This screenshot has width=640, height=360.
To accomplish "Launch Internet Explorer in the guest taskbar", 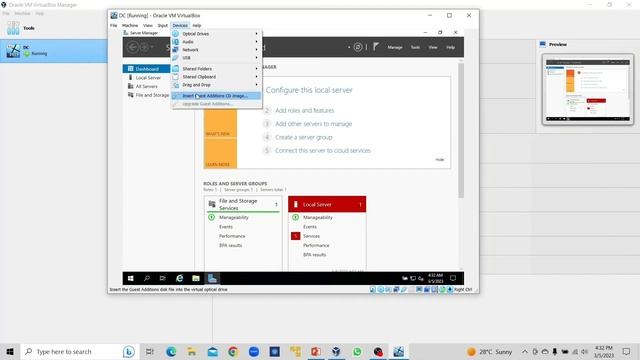I will point(179,278).
